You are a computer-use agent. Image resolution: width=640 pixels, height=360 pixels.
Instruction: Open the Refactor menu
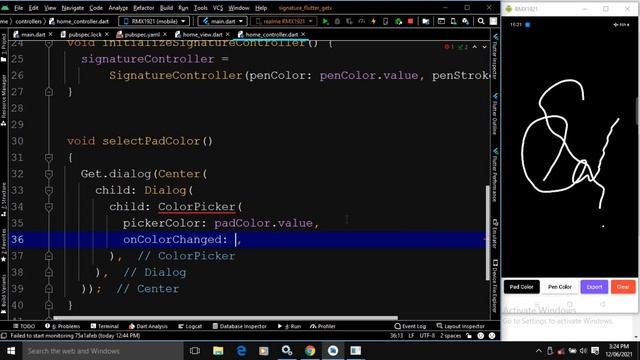coord(144,8)
